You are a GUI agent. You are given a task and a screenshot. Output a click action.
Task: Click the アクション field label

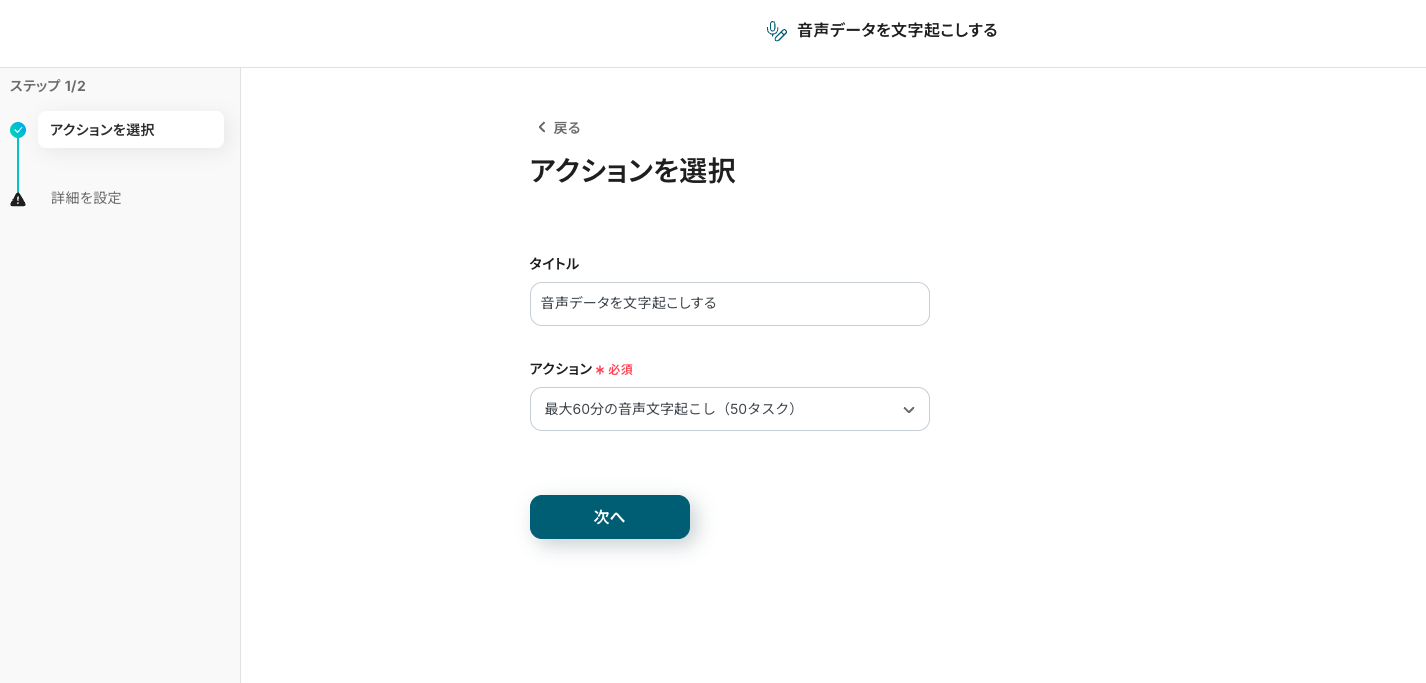pyautogui.click(x=560, y=369)
